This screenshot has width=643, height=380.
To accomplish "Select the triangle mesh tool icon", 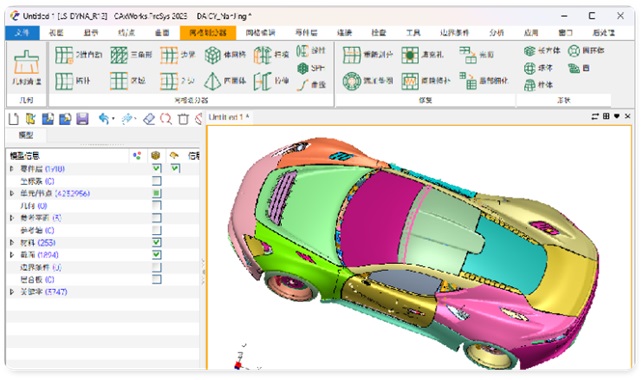I will (x=119, y=55).
